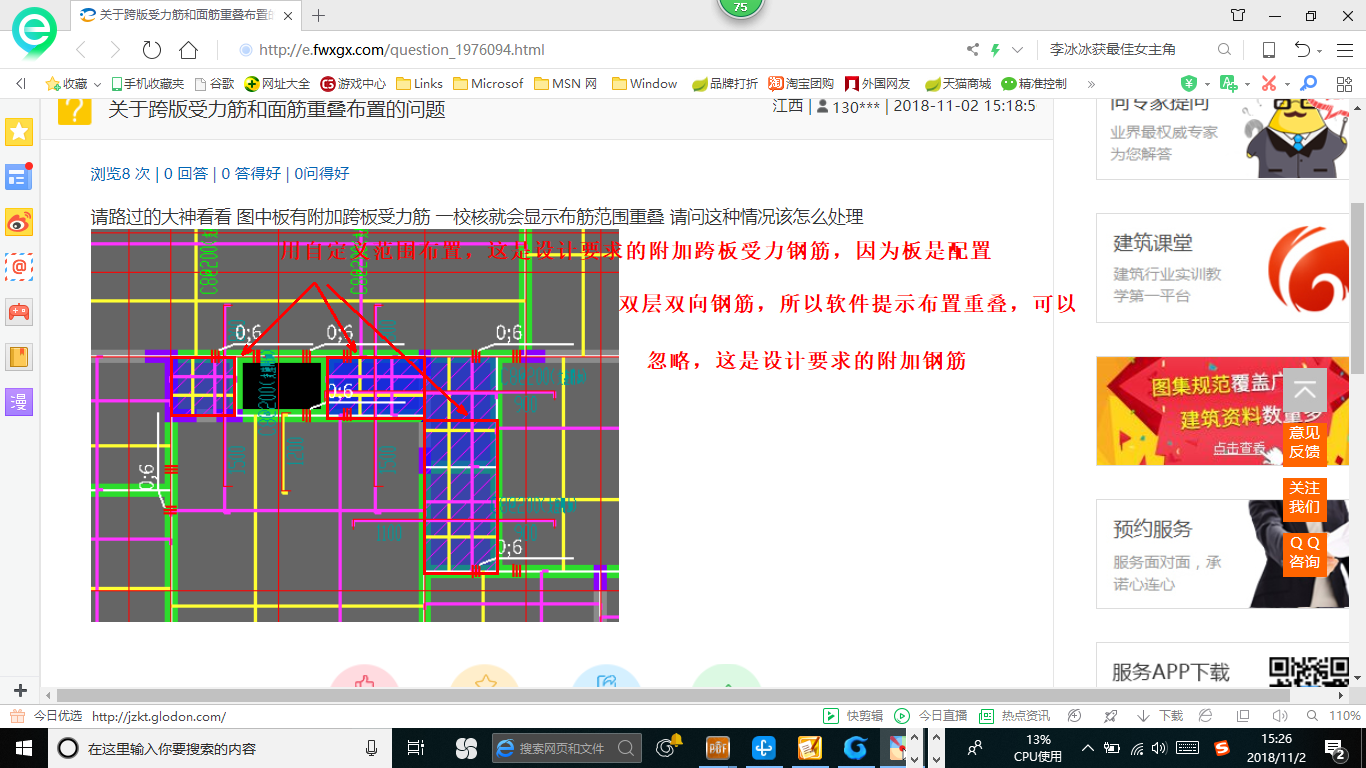Viewport: 1366px width, 768px height.
Task: Open the 淘宝团购 bookmark
Action: 801,84
